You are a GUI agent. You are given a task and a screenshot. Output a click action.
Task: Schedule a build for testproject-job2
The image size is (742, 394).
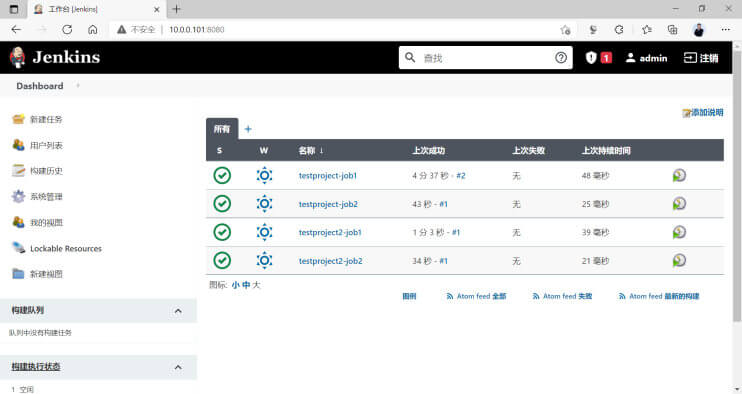tap(679, 204)
